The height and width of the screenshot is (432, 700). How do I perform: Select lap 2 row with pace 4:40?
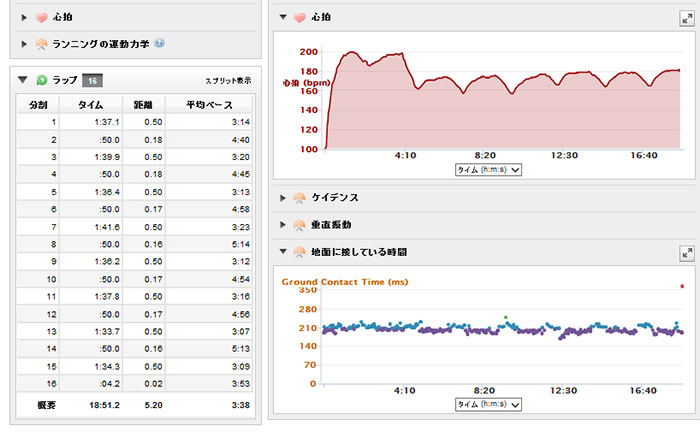[134, 140]
